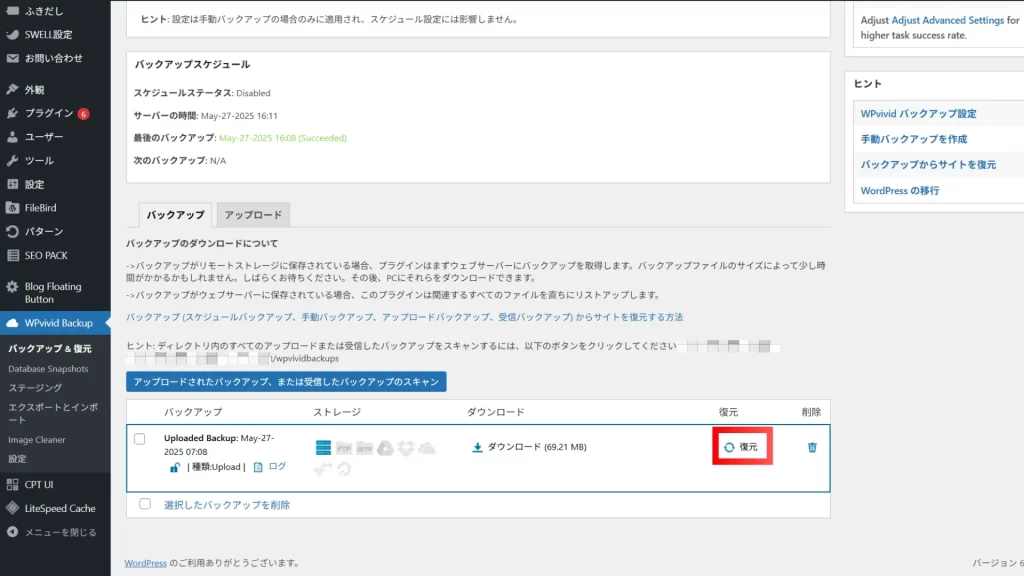Click the 選択したバックアップを削除 link
The width and height of the screenshot is (1024, 576).
227,505
